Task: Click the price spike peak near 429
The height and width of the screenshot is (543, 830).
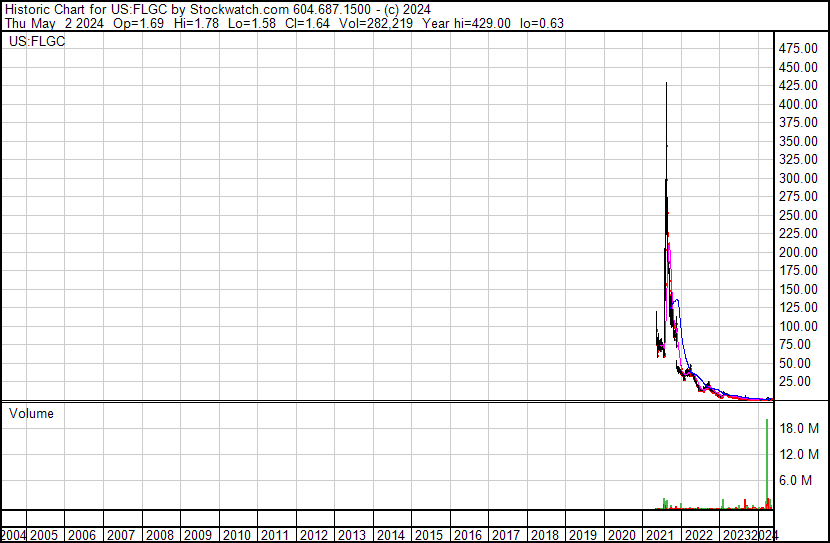Action: [x=667, y=84]
